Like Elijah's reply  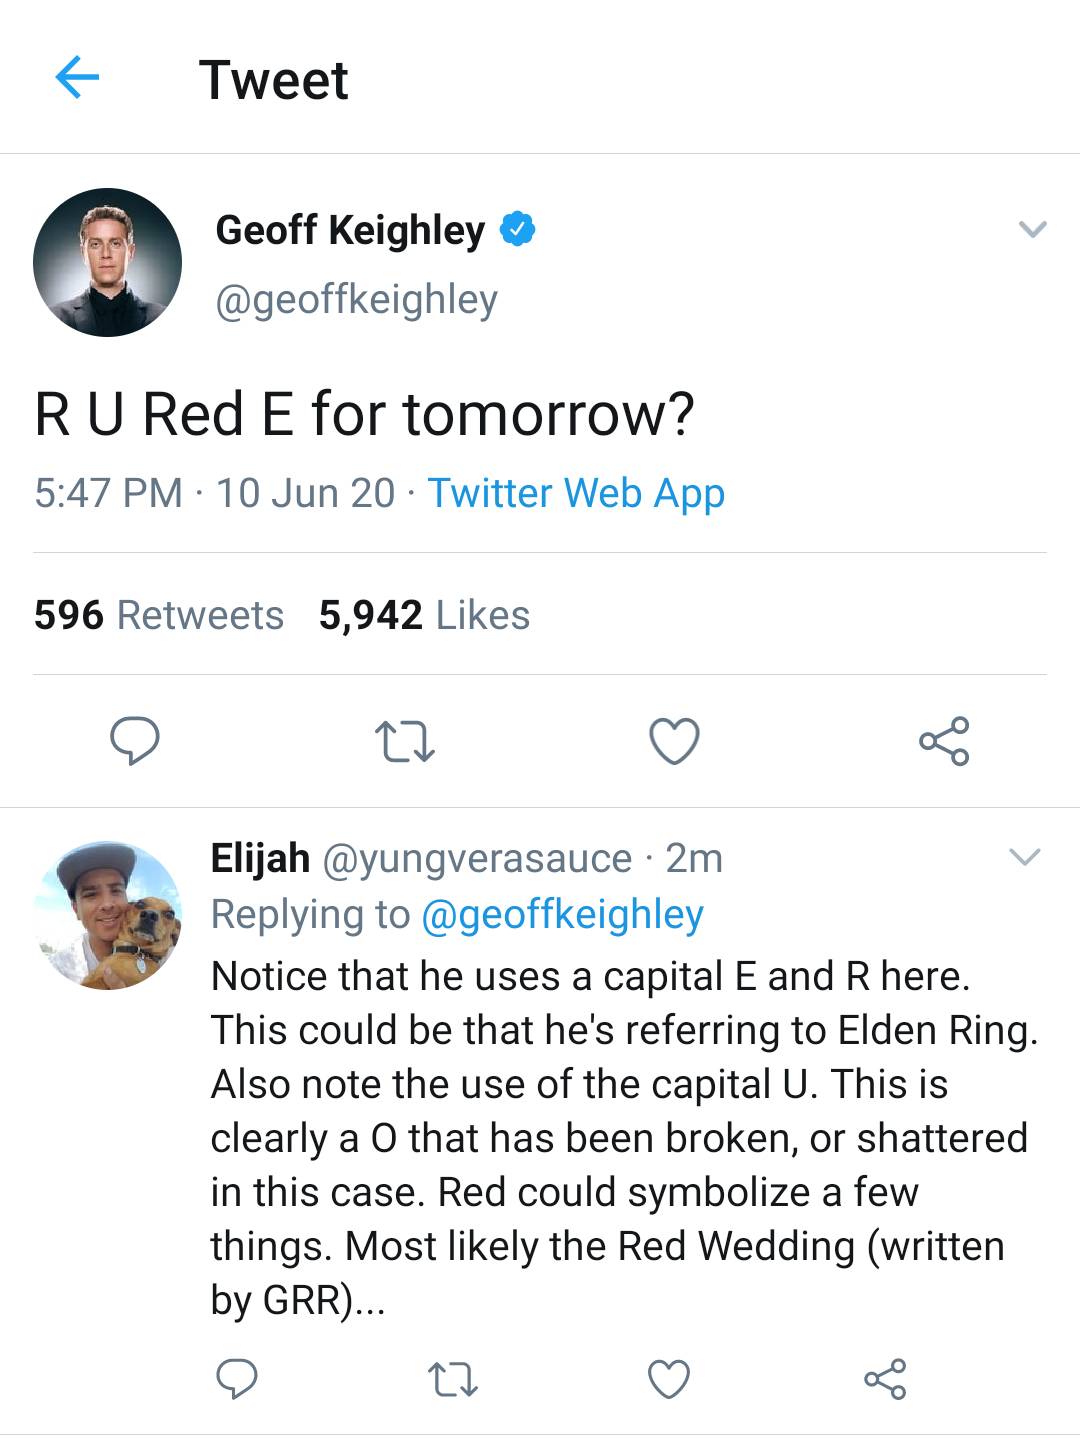669,1379
